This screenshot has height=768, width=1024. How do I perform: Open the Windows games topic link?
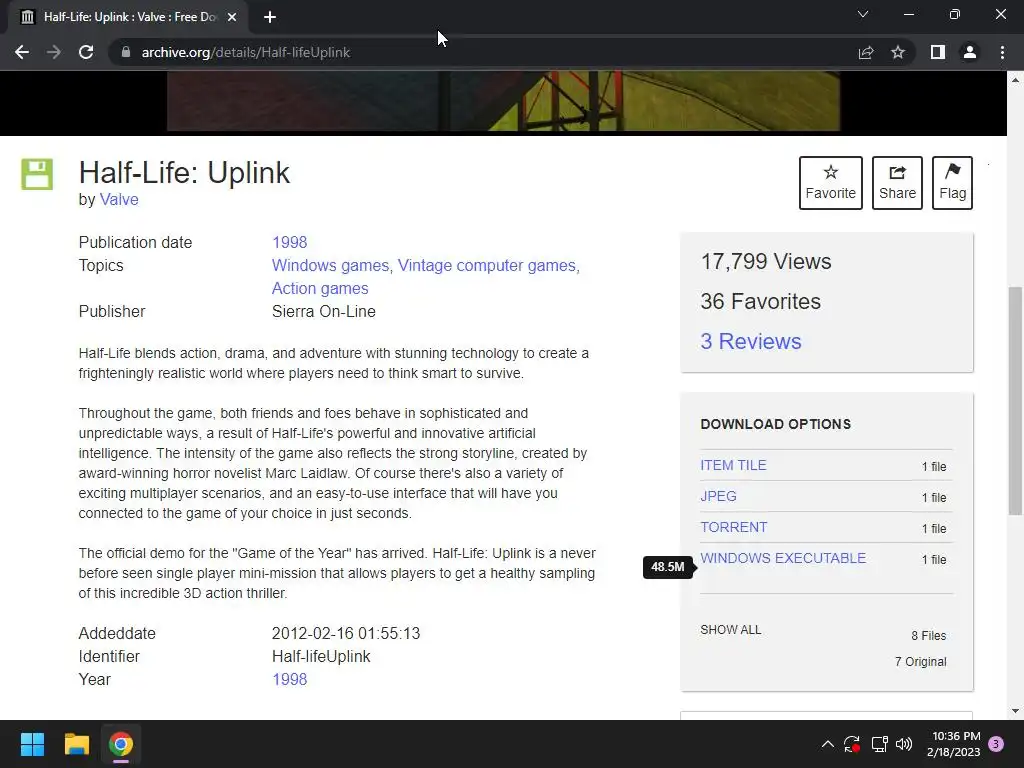[330, 265]
